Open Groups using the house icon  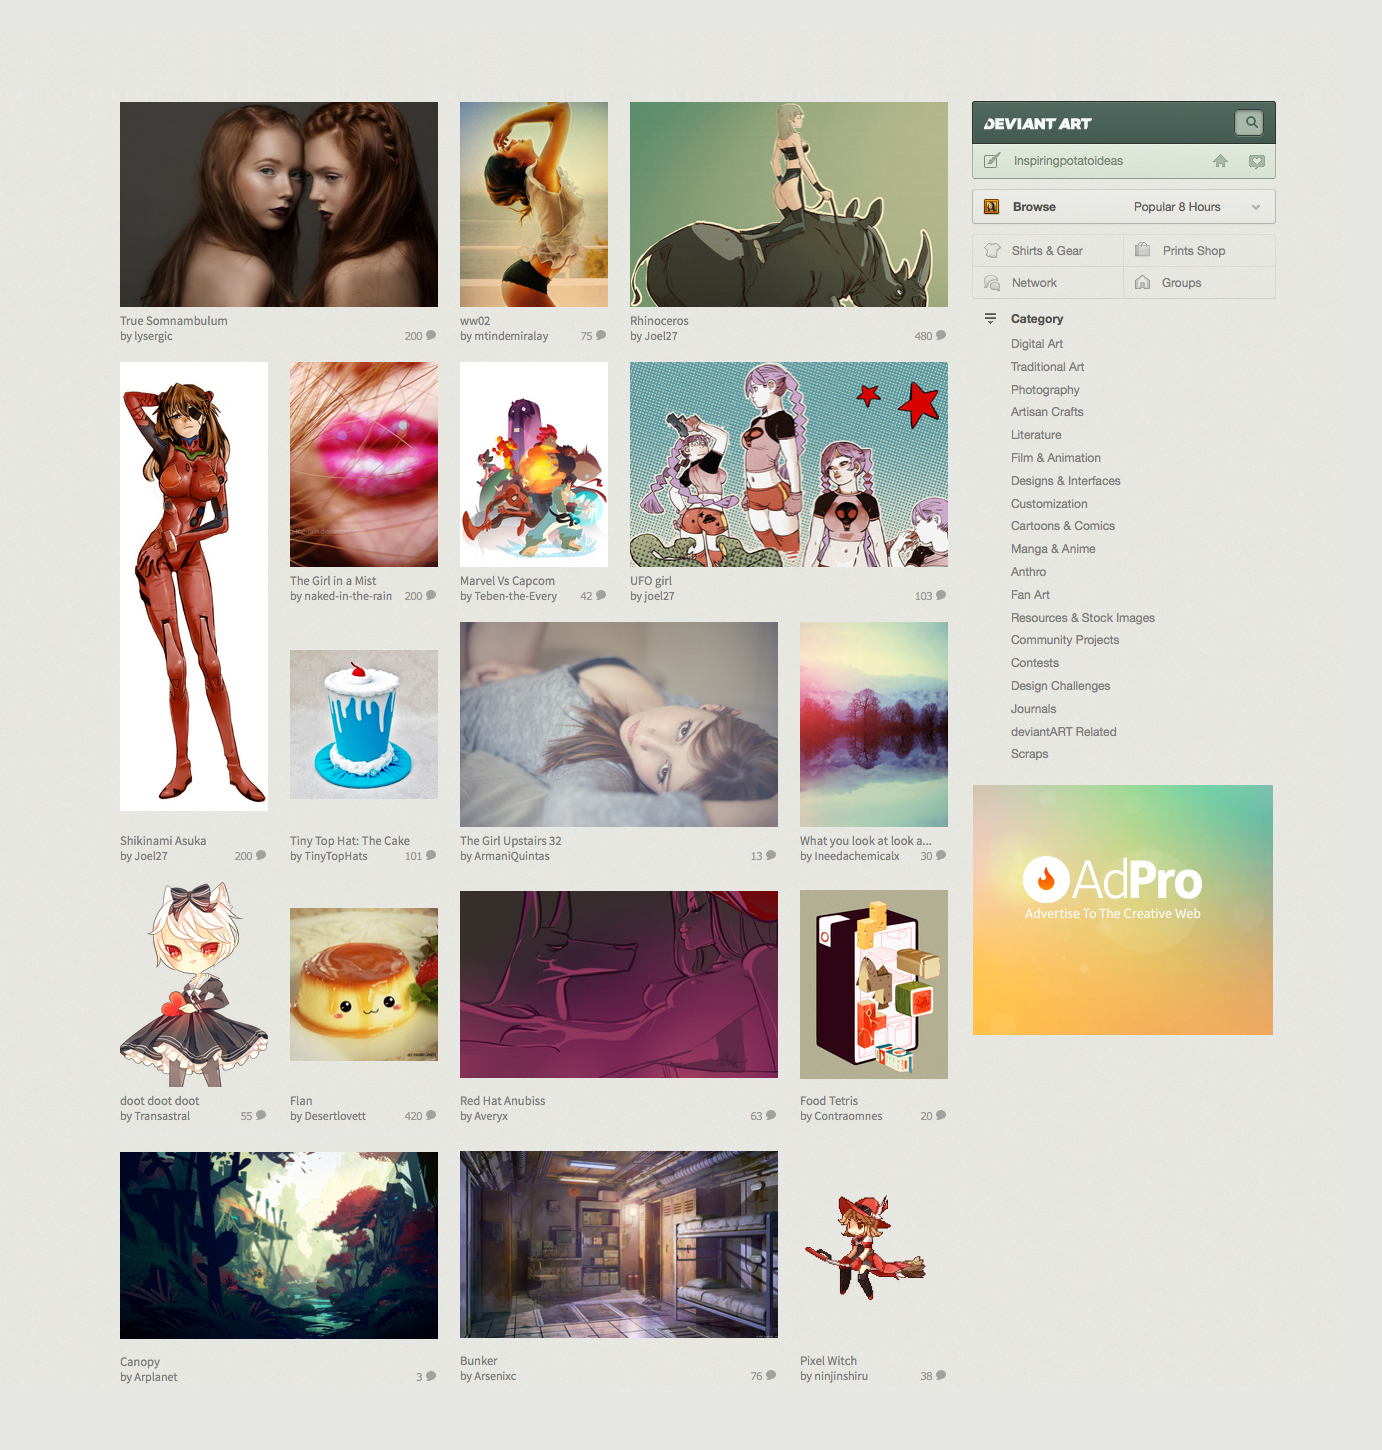point(1142,282)
